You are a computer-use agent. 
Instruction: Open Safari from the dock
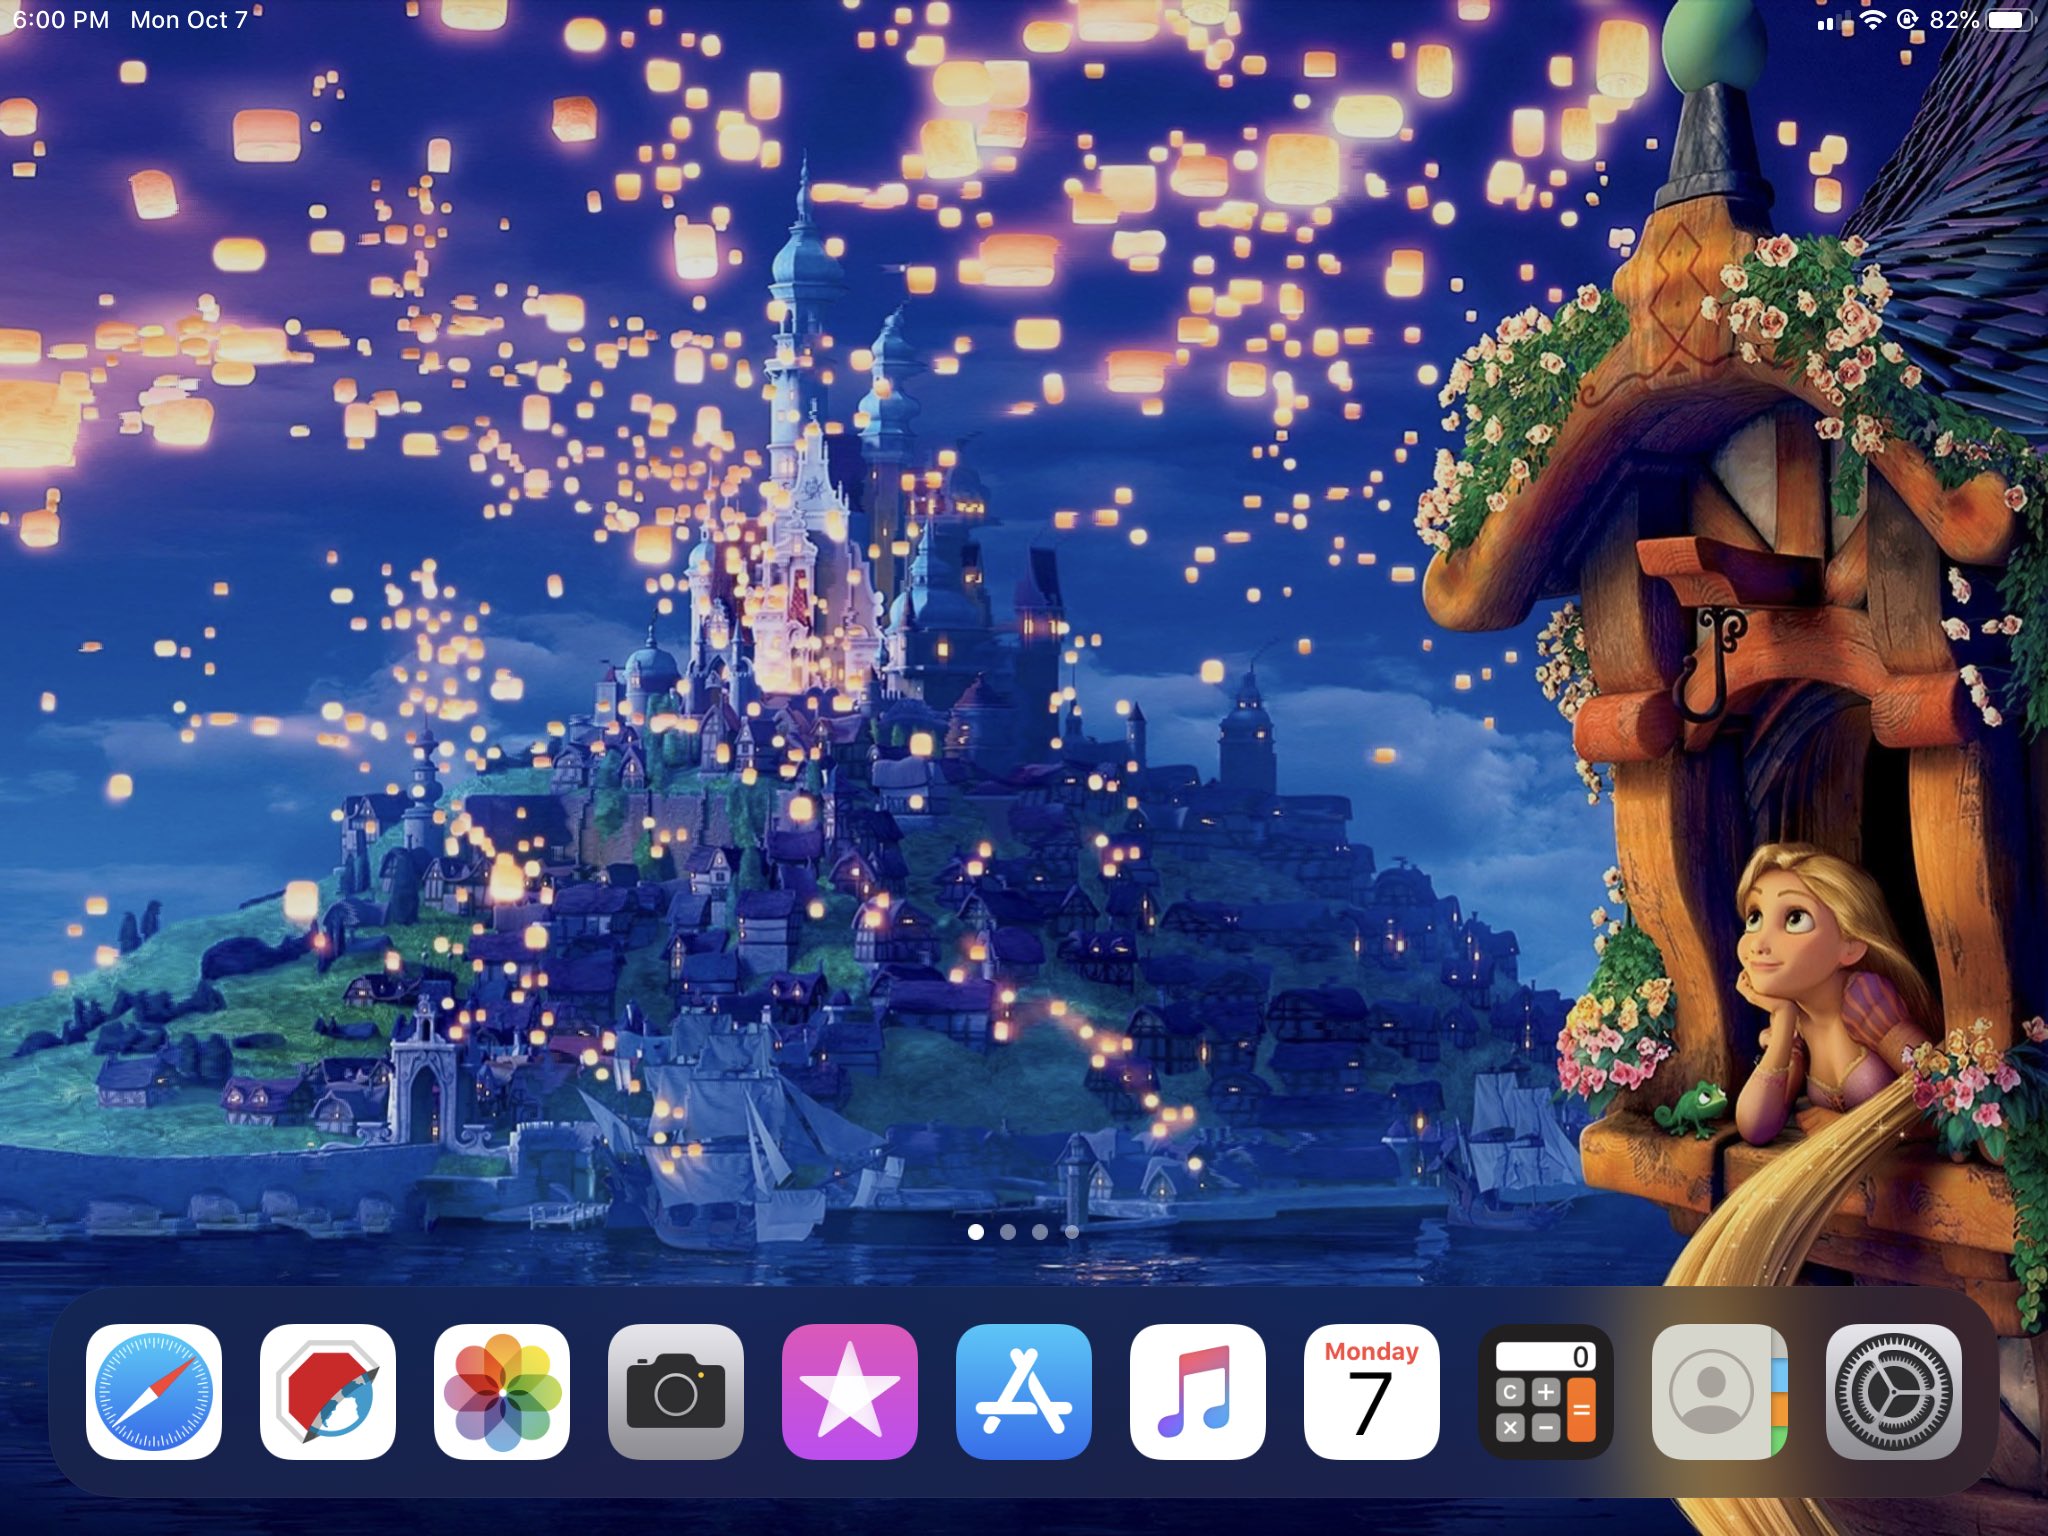click(x=154, y=1391)
